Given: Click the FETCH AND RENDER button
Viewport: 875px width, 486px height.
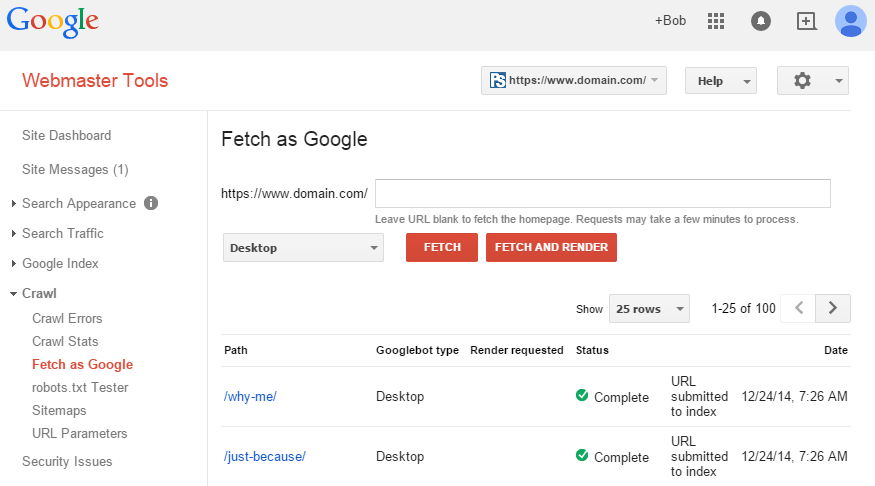Looking at the screenshot, I should (551, 247).
